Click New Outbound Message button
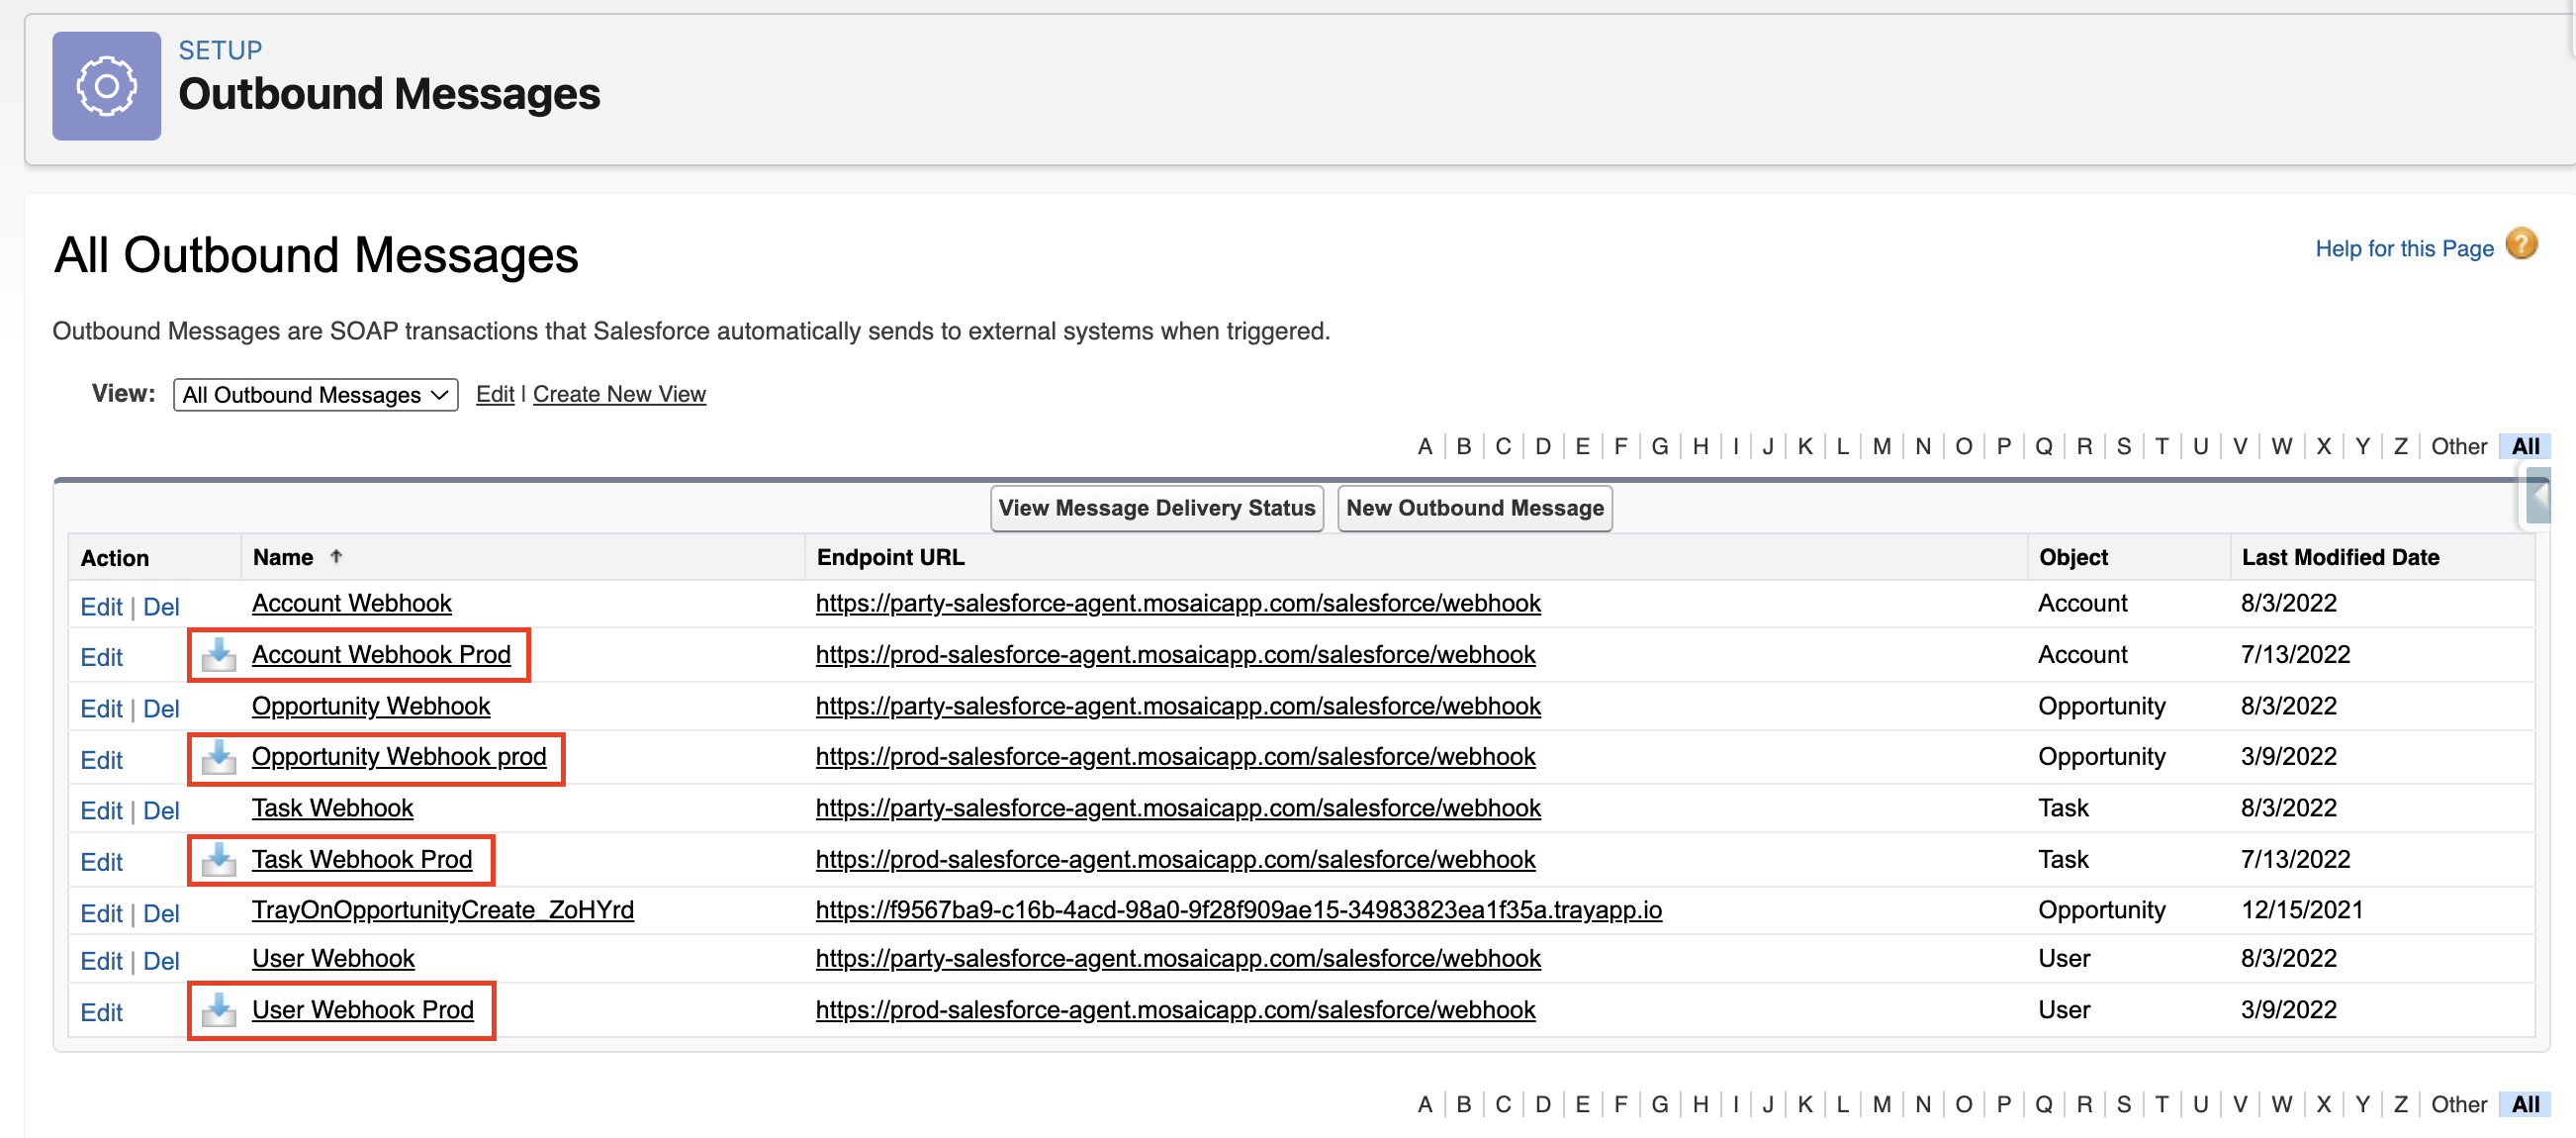This screenshot has width=2576, height=1138. point(1474,508)
